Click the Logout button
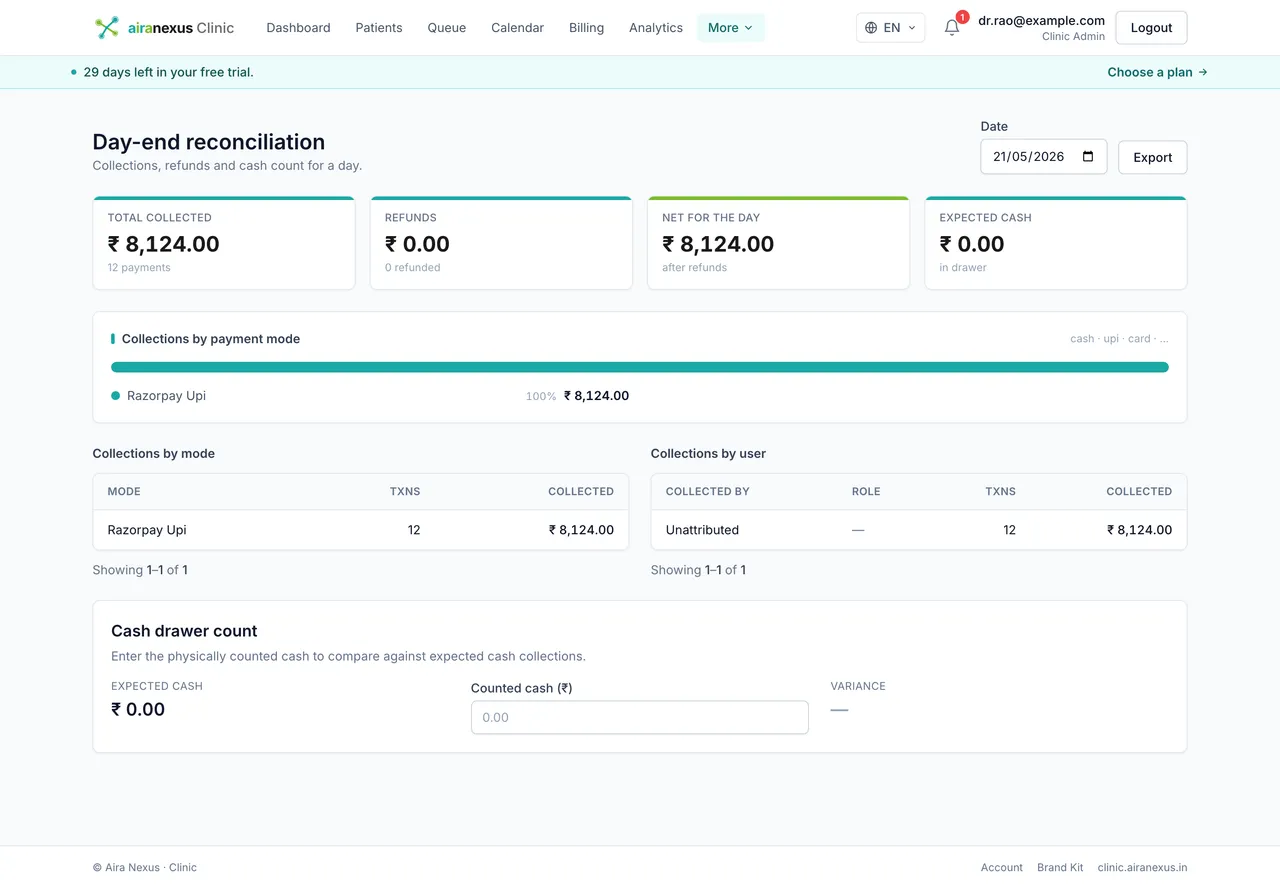 tap(1151, 28)
